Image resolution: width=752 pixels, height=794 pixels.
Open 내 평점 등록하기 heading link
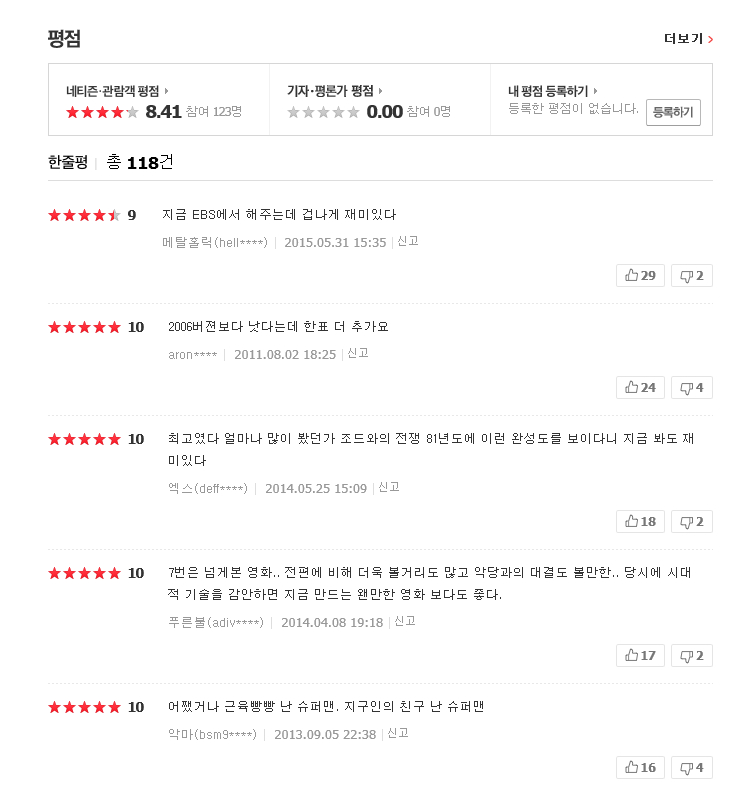tap(552, 91)
